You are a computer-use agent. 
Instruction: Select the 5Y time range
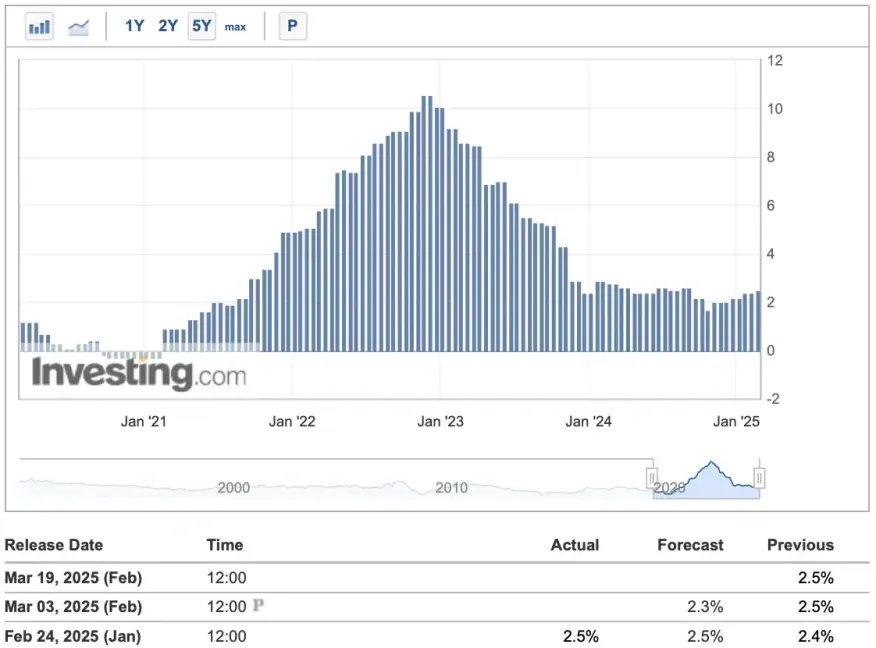[x=202, y=27]
